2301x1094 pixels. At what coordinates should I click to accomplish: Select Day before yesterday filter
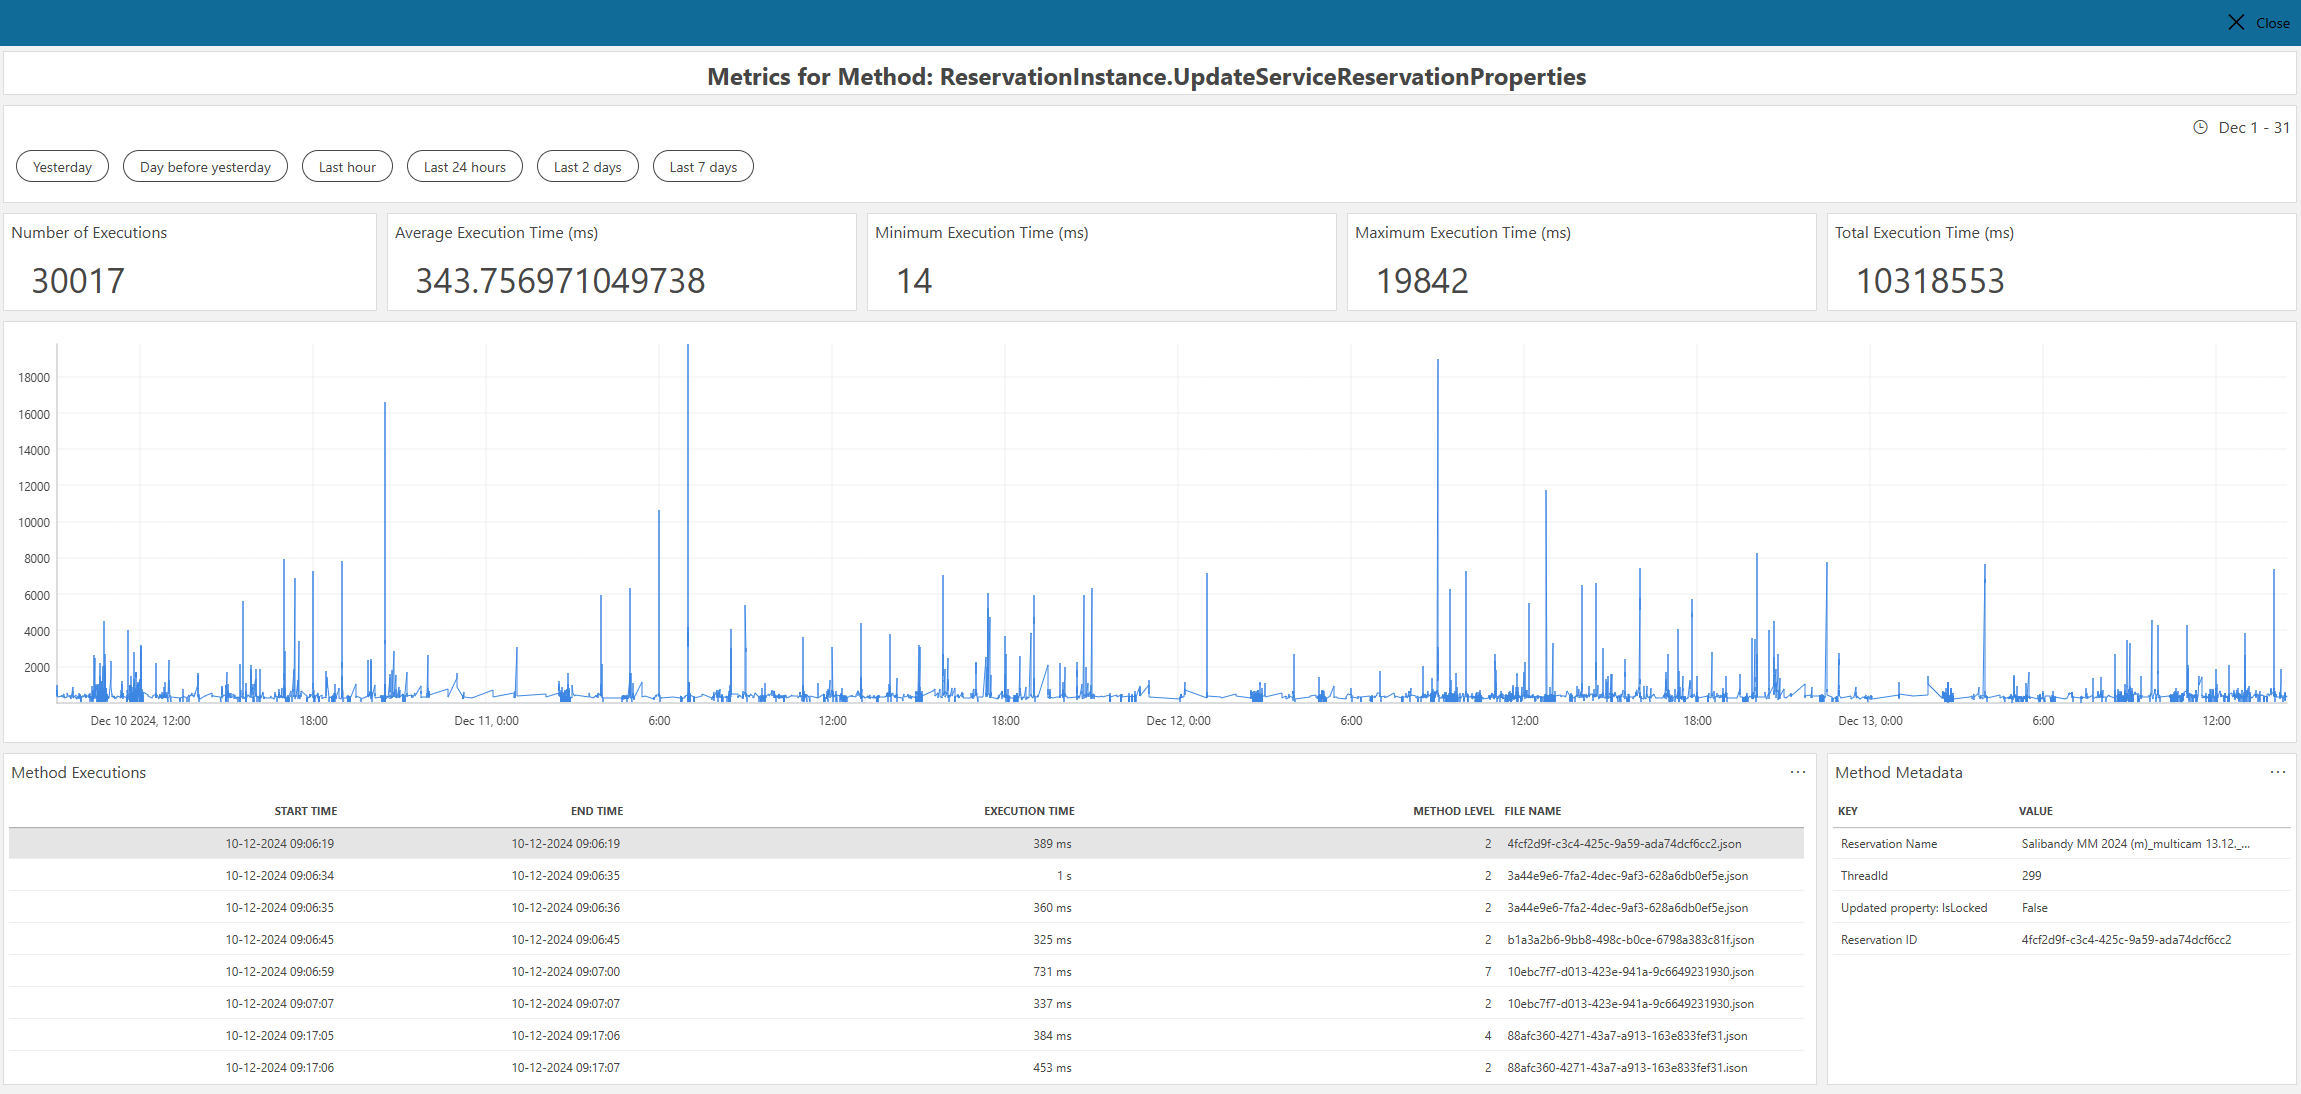(x=205, y=167)
